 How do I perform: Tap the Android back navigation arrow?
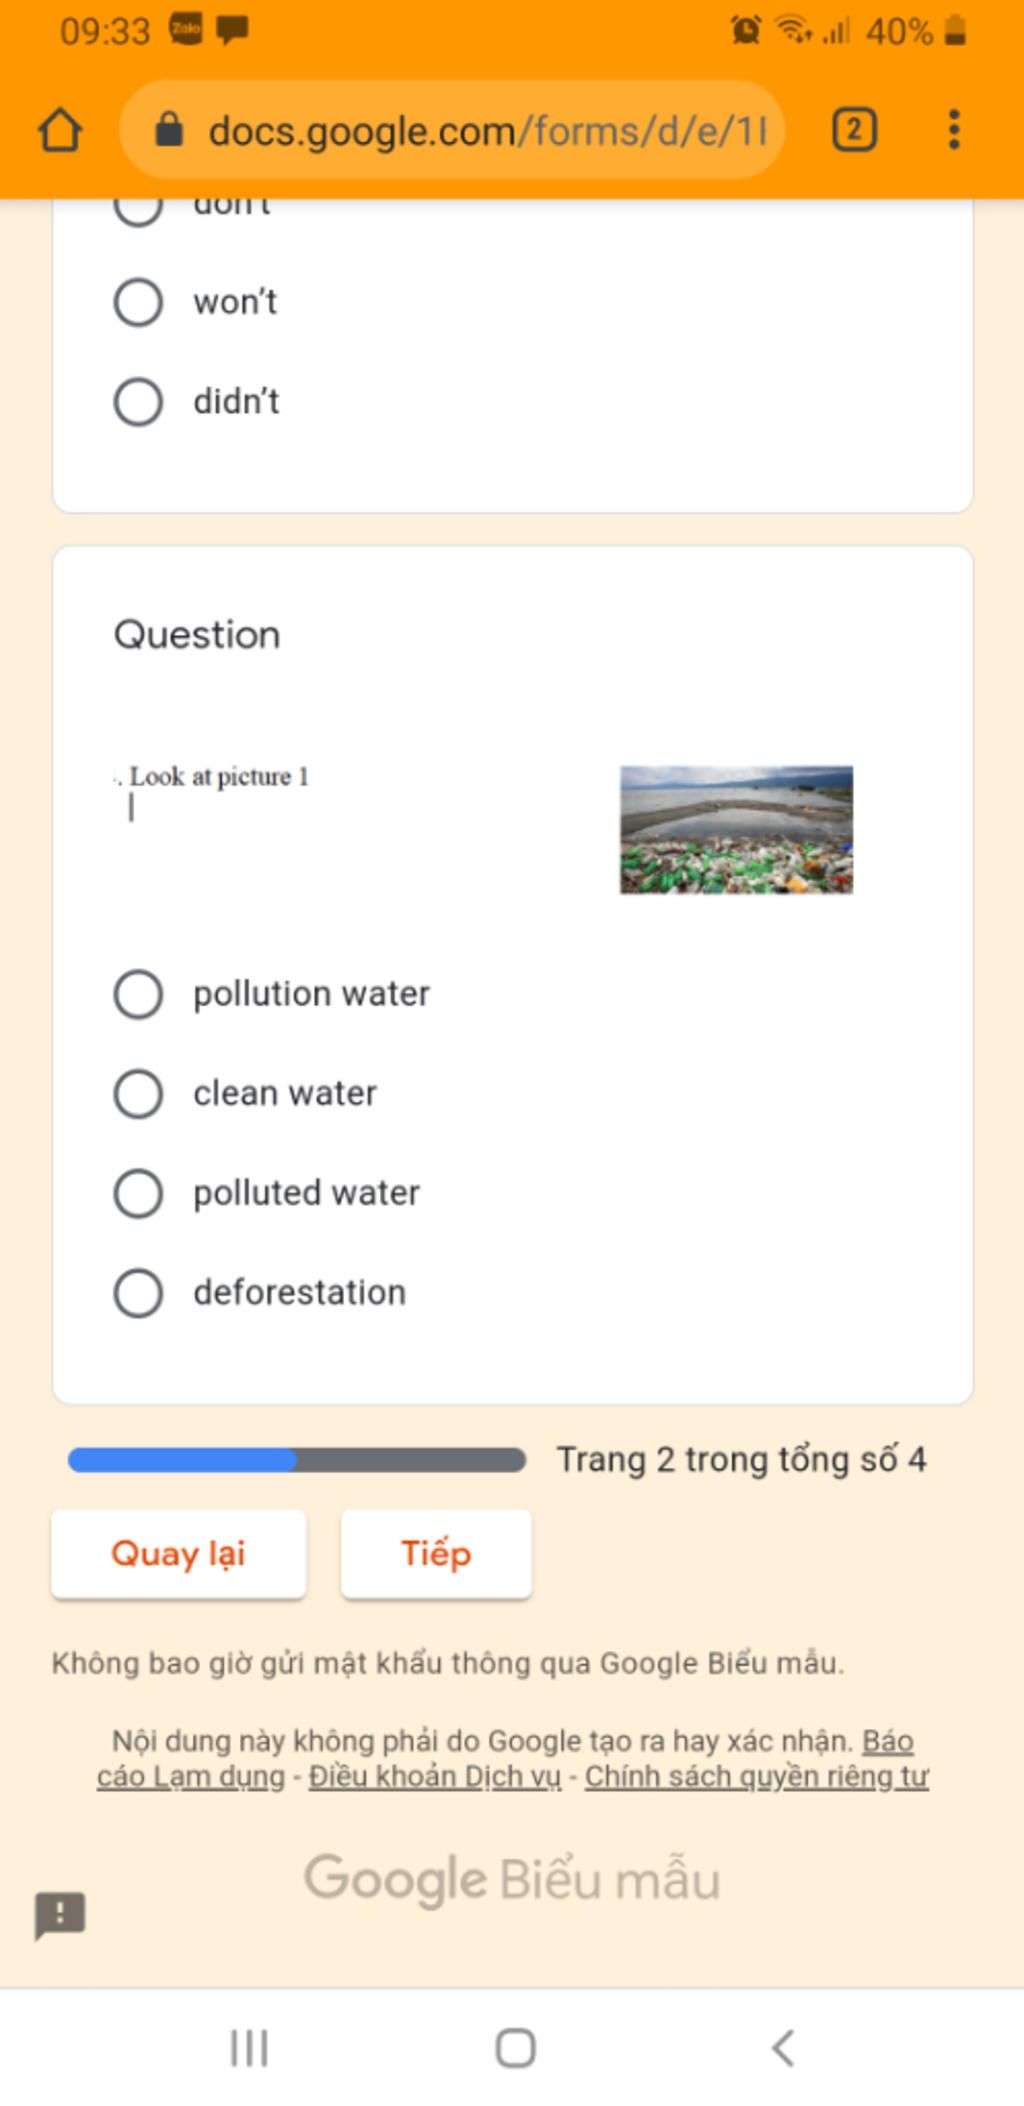coord(783,2048)
